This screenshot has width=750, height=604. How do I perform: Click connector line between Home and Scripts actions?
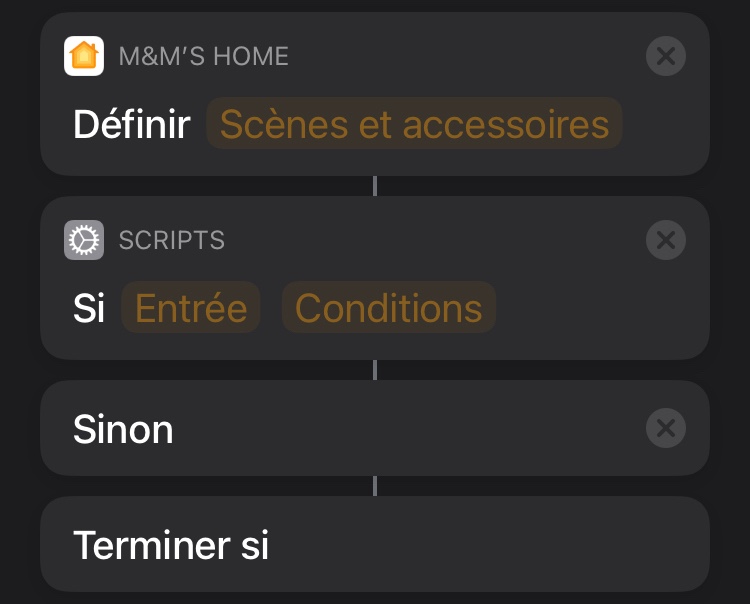coord(375,186)
